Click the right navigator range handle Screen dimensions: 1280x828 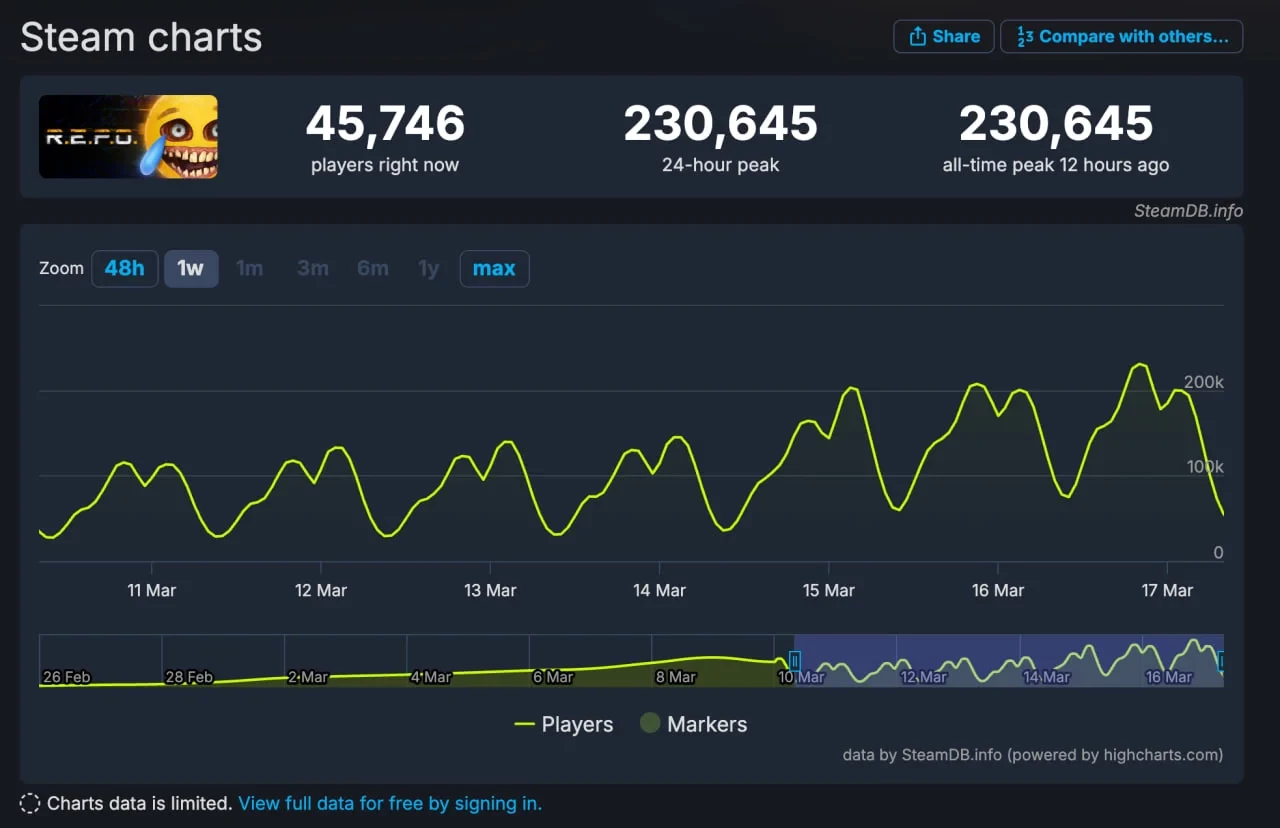tap(1221, 660)
